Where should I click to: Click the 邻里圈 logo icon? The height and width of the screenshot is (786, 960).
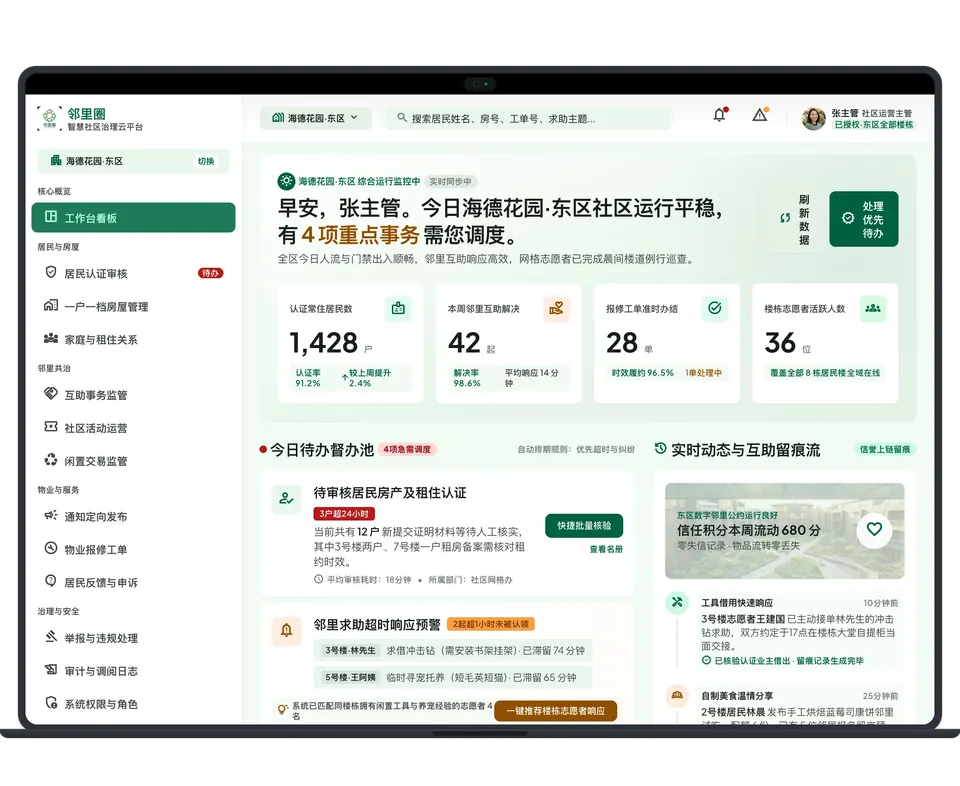(x=49, y=118)
